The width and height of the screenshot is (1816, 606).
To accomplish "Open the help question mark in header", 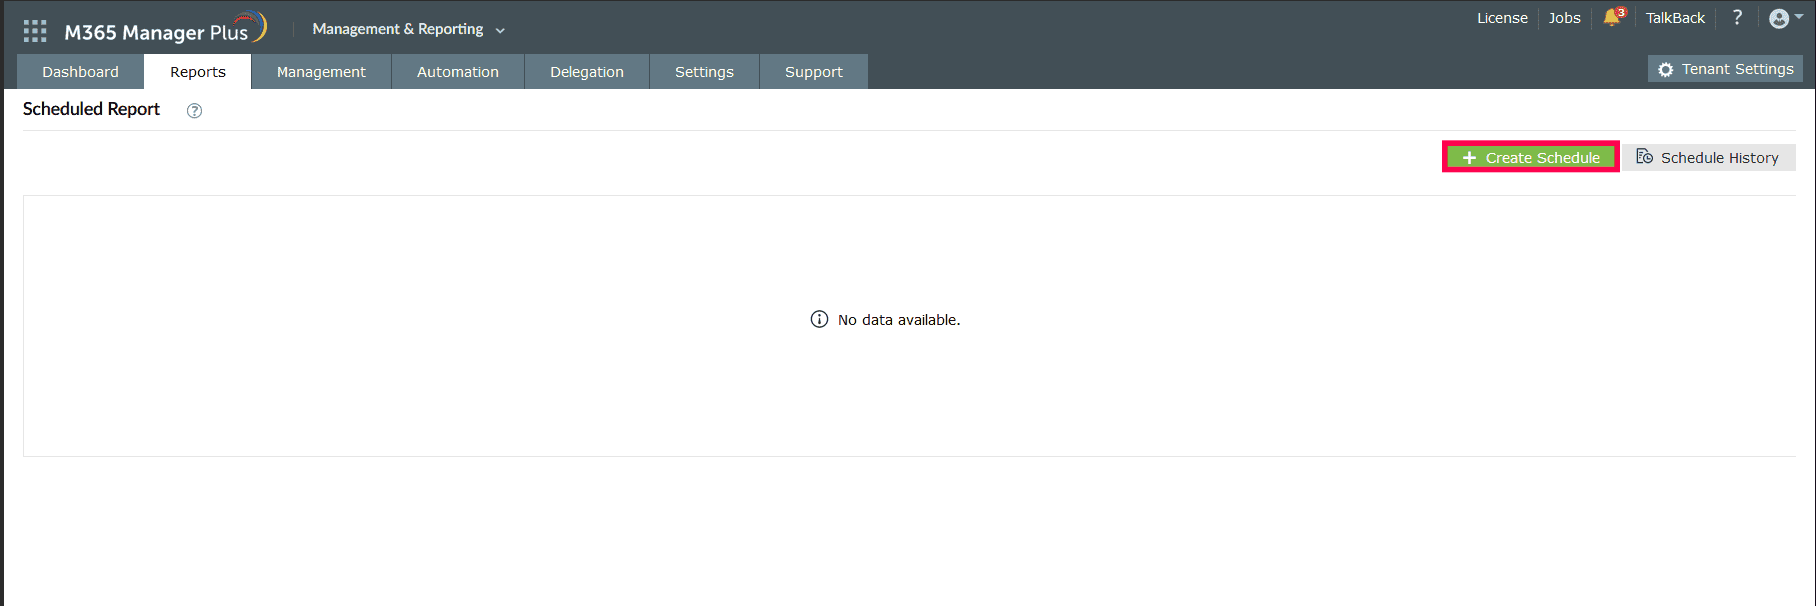I will (1738, 18).
